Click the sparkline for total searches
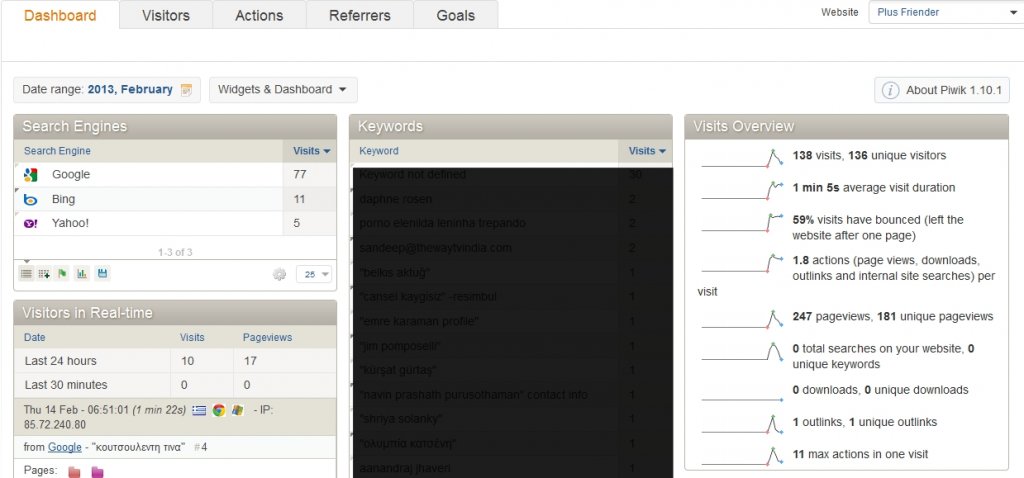Viewport: 1024px width, 478px height. (742, 351)
